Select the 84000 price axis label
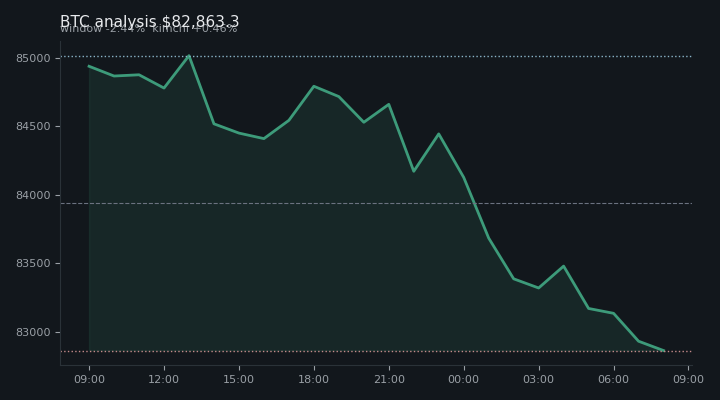The image size is (720, 400). [33, 196]
